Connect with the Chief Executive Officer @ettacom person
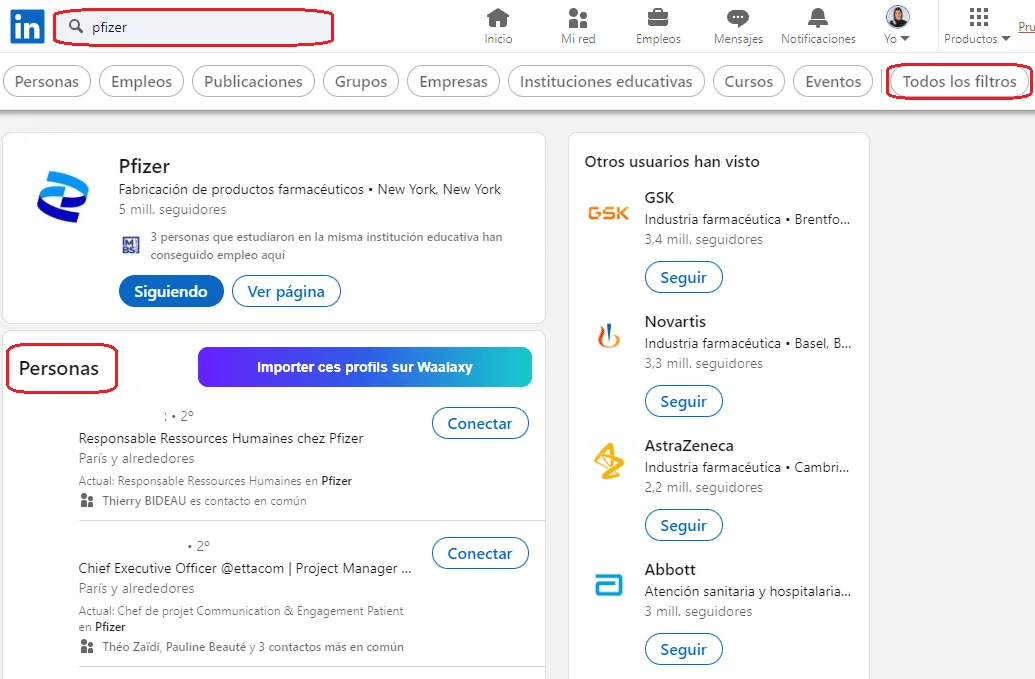1035x679 pixels. click(x=480, y=553)
